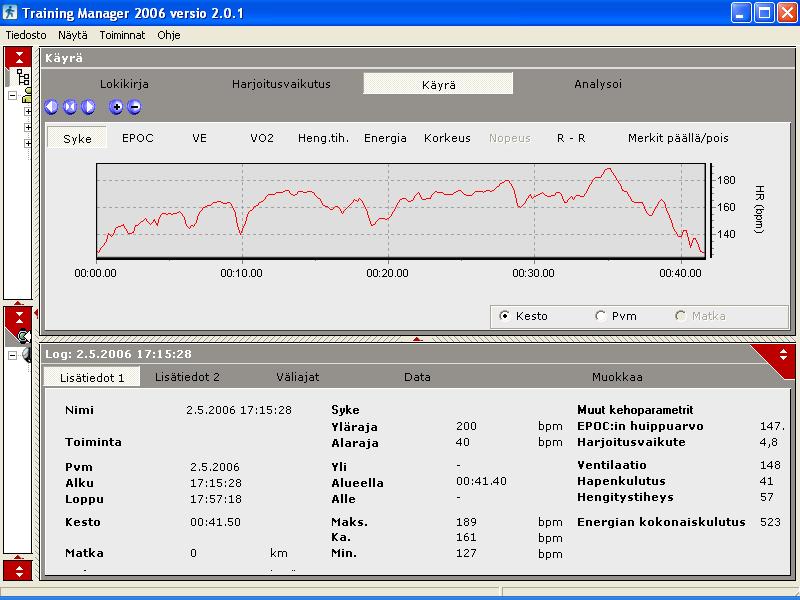Expand the first child tree node
Viewport: 800px width, 600px height.
click(28, 112)
